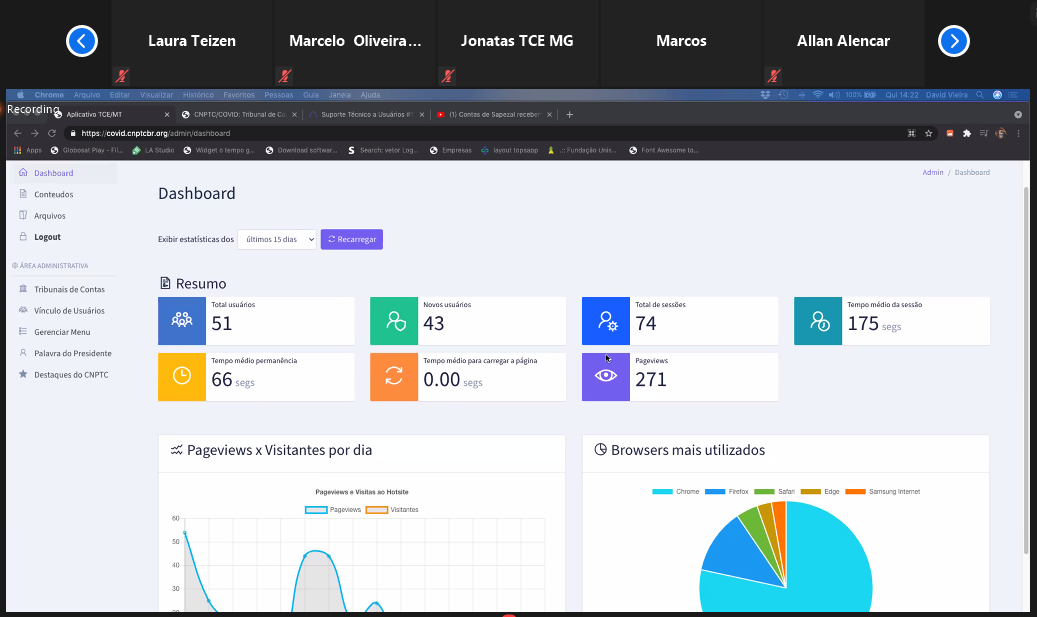1037x617 pixels.
Task: Click the Vínculo de Usuários people icon
Action: (23, 310)
